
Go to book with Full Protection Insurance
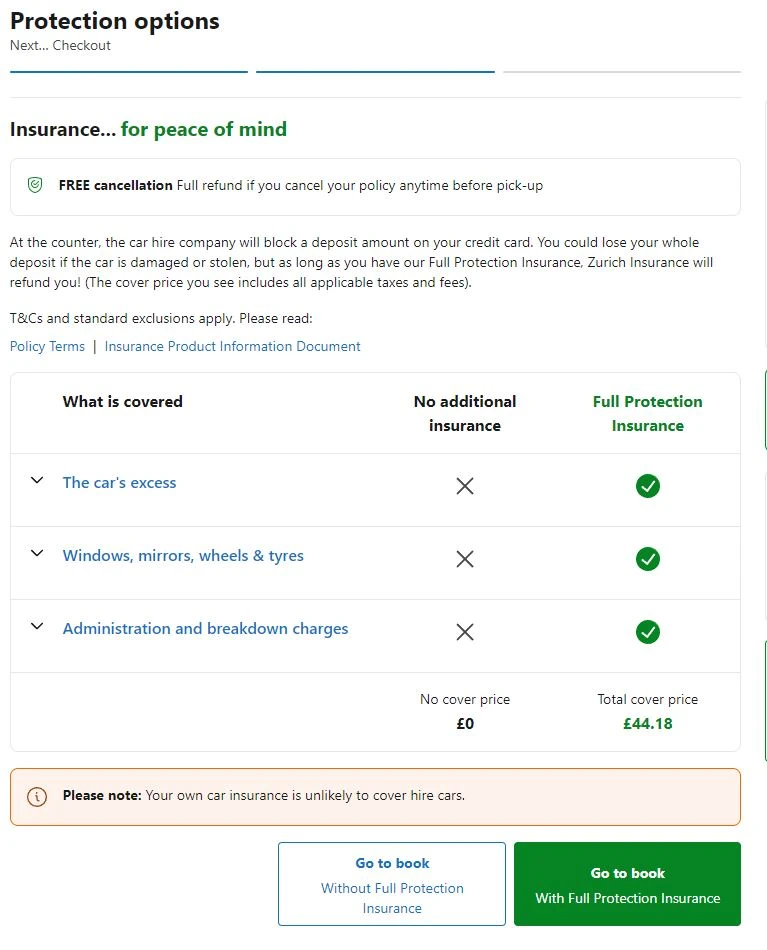[x=627, y=885]
